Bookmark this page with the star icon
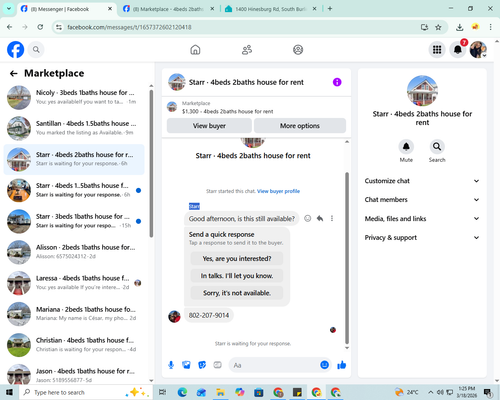Viewport: 500px width, 400px height. [438, 27]
